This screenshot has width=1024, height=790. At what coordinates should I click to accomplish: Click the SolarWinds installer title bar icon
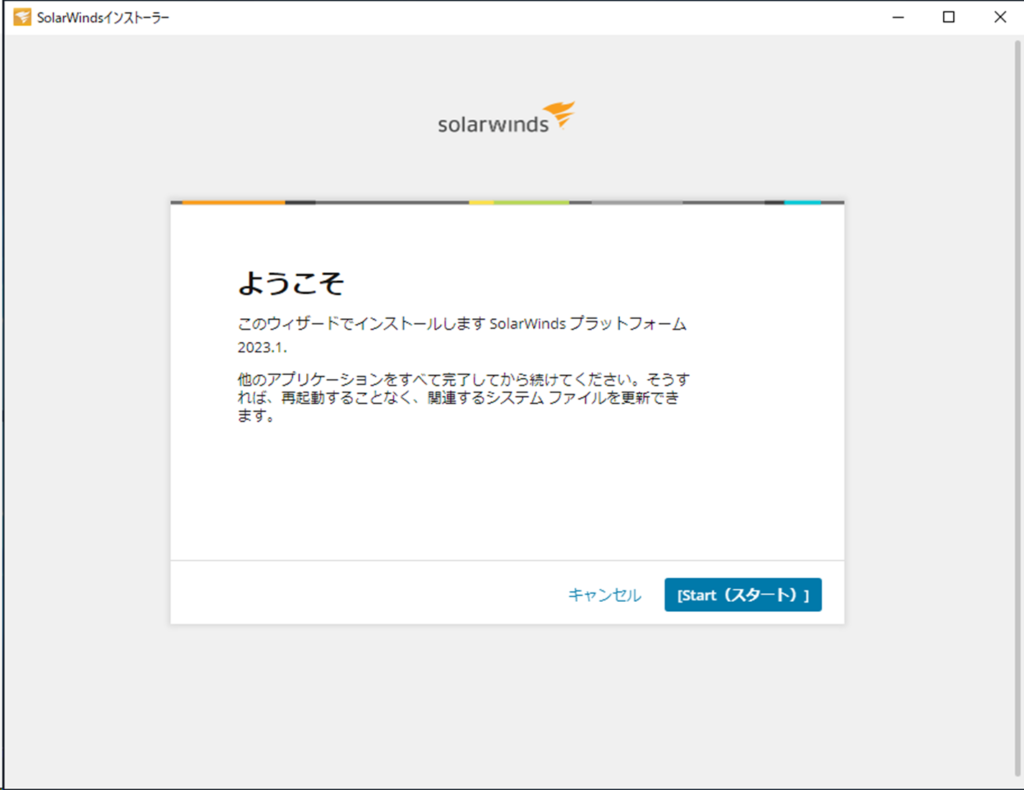click(x=22, y=17)
